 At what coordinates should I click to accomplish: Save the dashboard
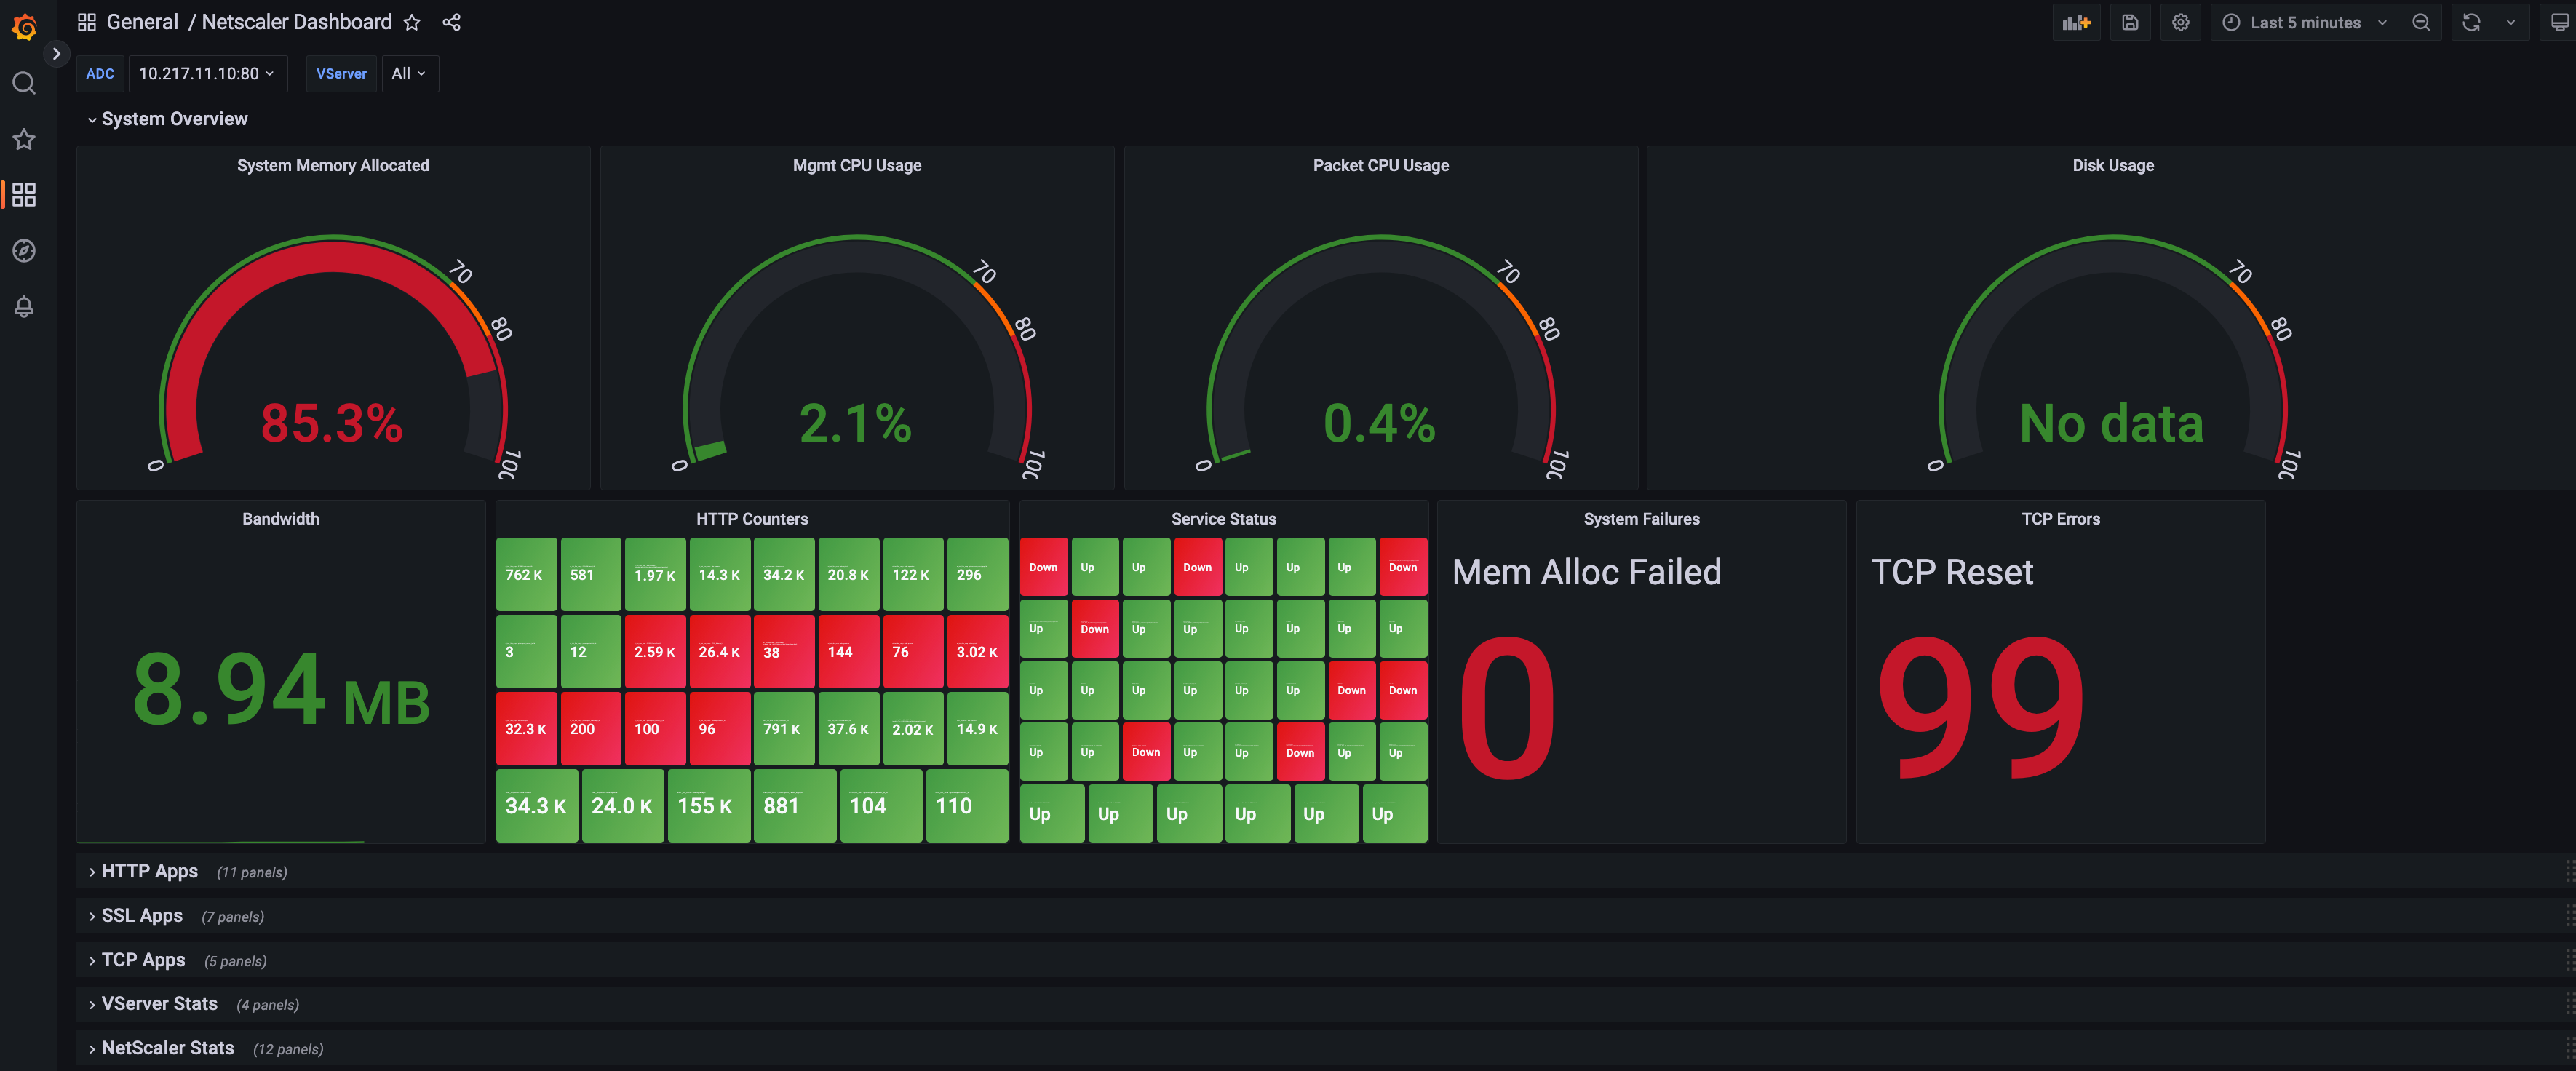point(2130,22)
